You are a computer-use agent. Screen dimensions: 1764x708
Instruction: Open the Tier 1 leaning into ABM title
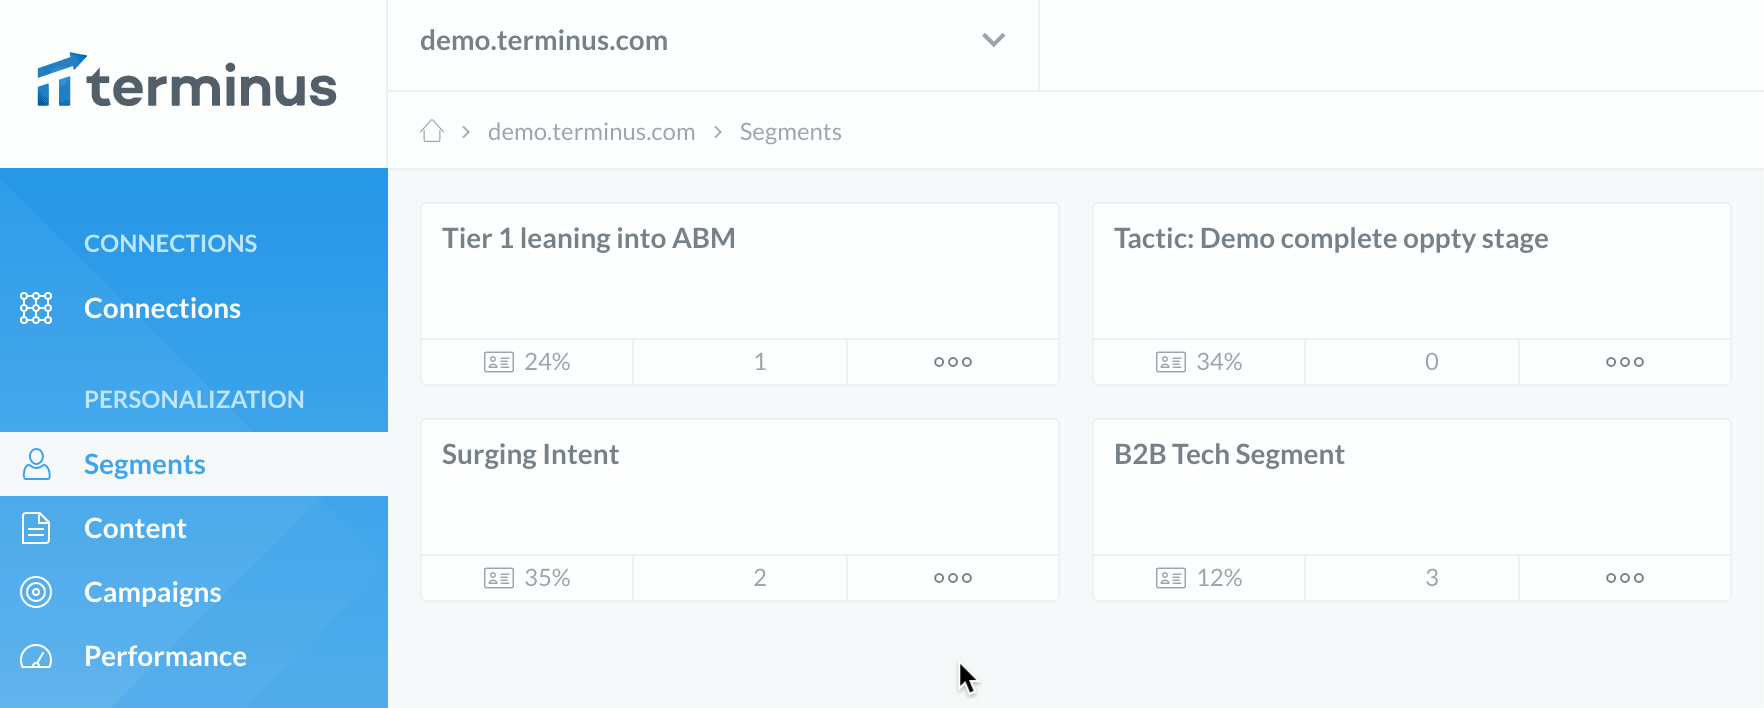589,238
